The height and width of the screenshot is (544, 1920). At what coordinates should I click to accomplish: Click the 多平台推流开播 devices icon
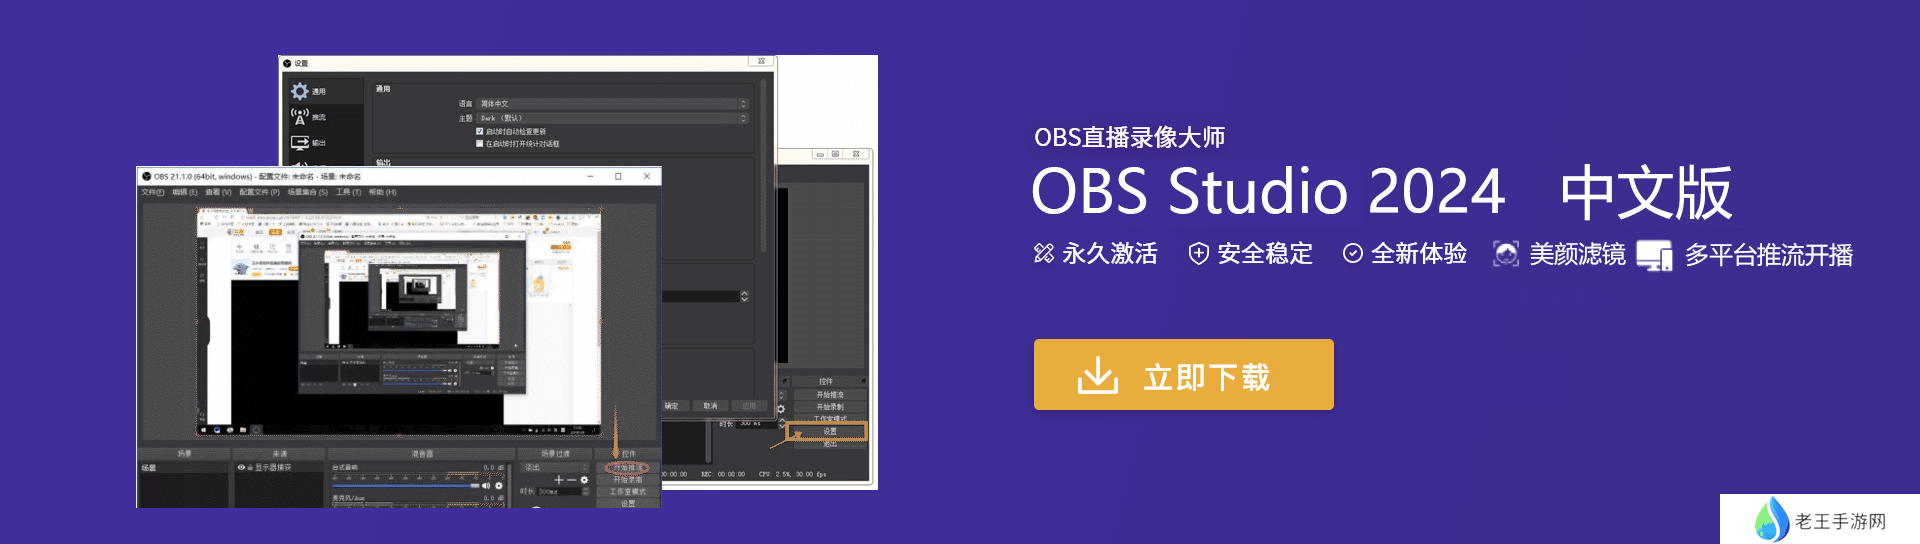(x=1654, y=256)
